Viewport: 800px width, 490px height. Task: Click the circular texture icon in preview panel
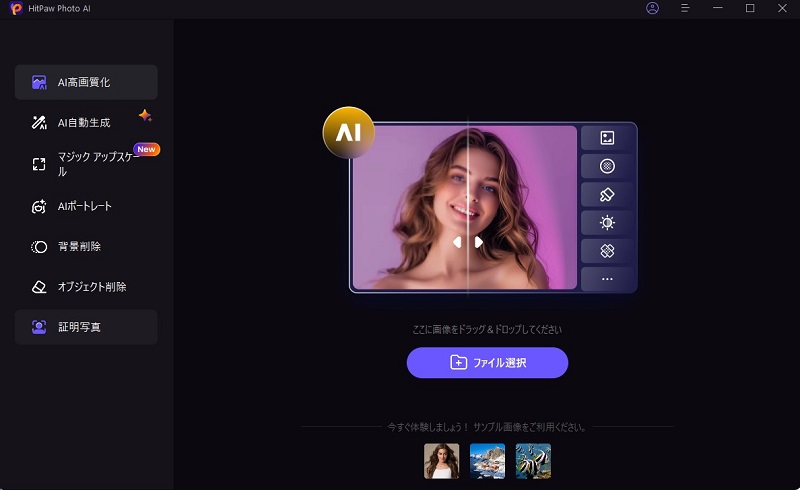pyautogui.click(x=607, y=166)
